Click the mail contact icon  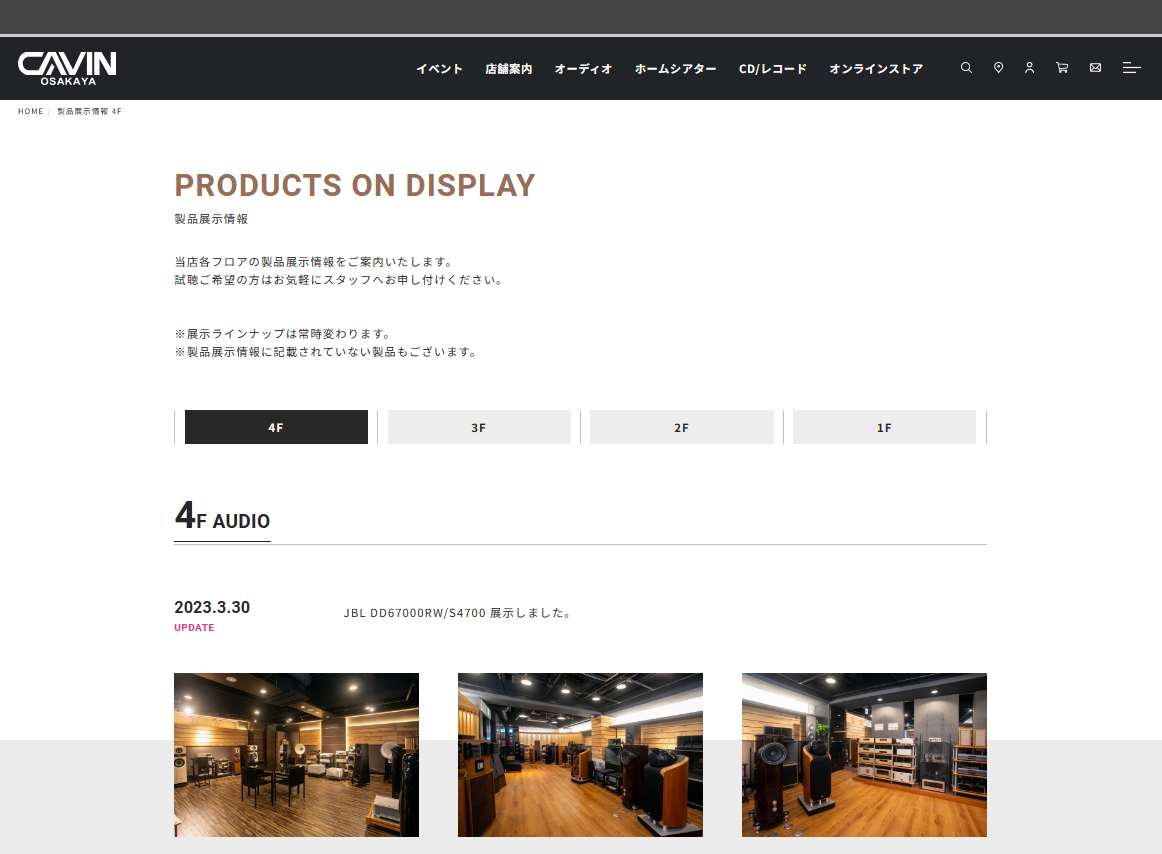click(1095, 68)
